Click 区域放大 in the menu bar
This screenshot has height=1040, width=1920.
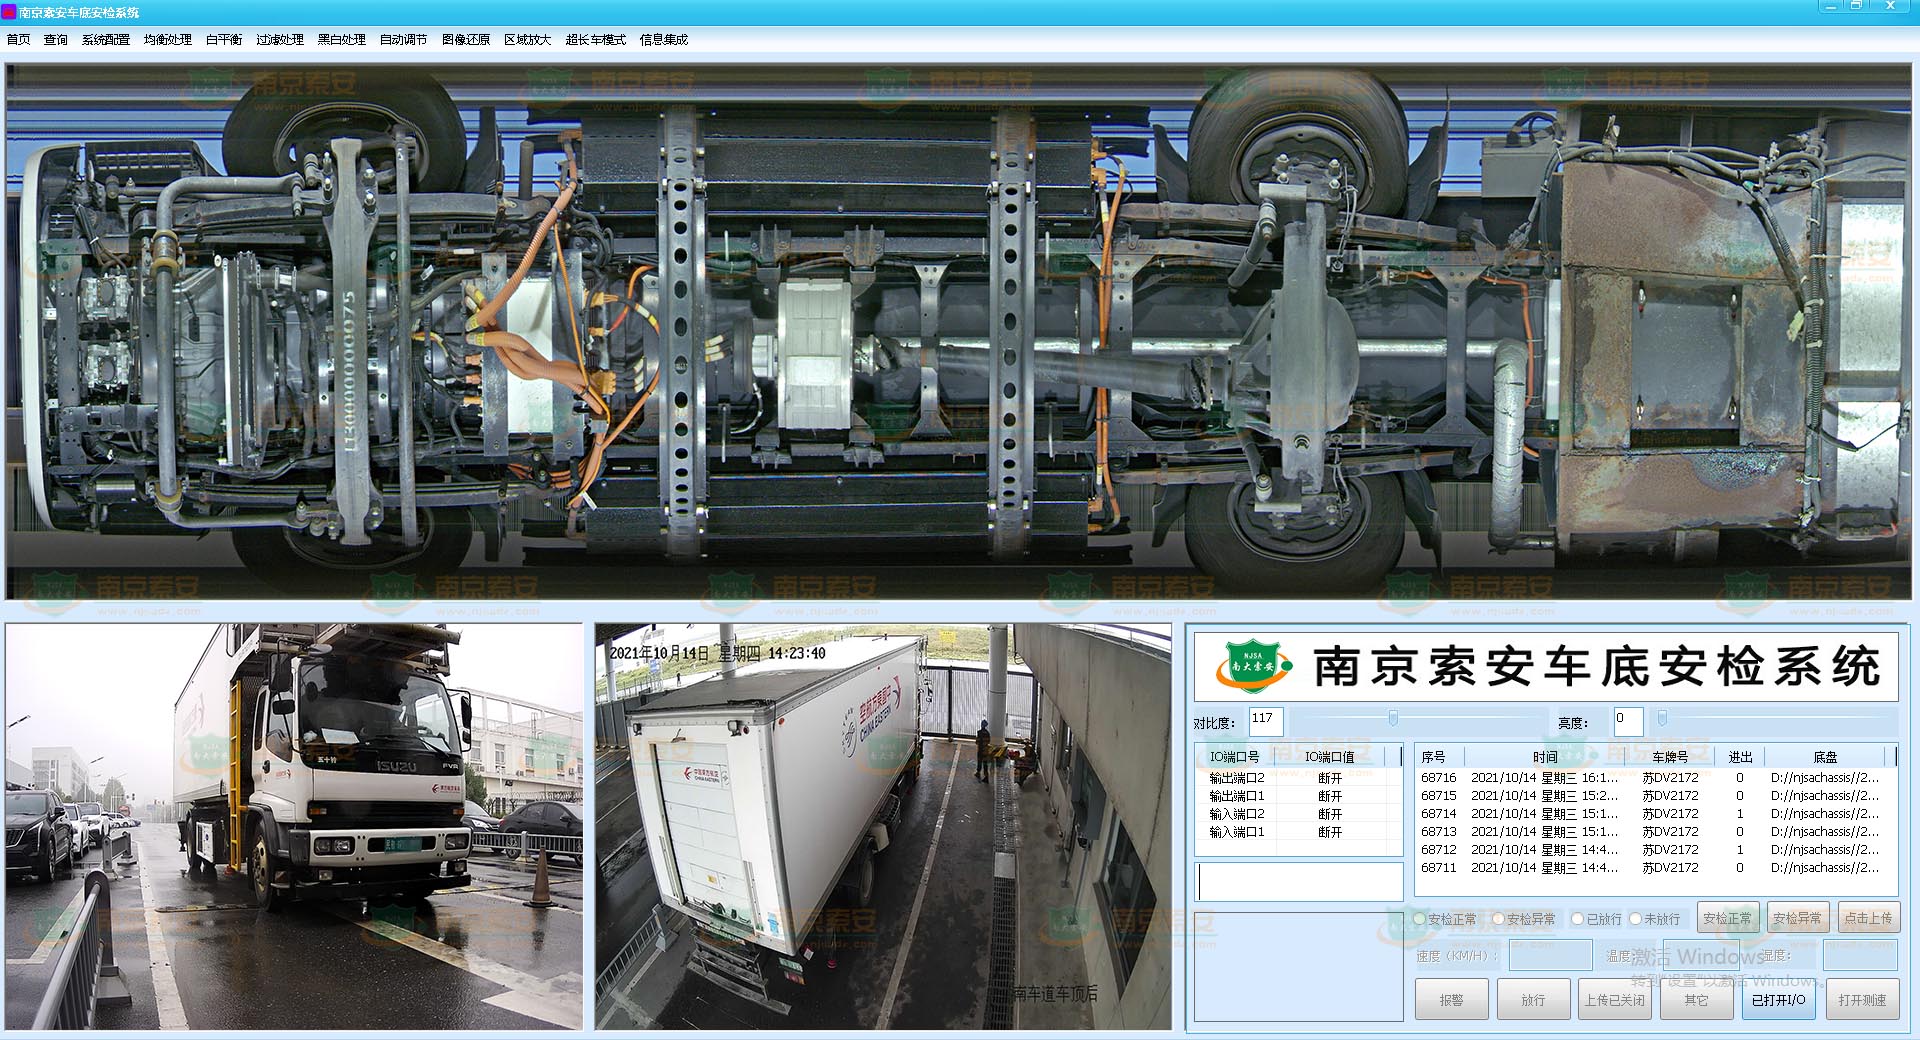pyautogui.click(x=527, y=40)
